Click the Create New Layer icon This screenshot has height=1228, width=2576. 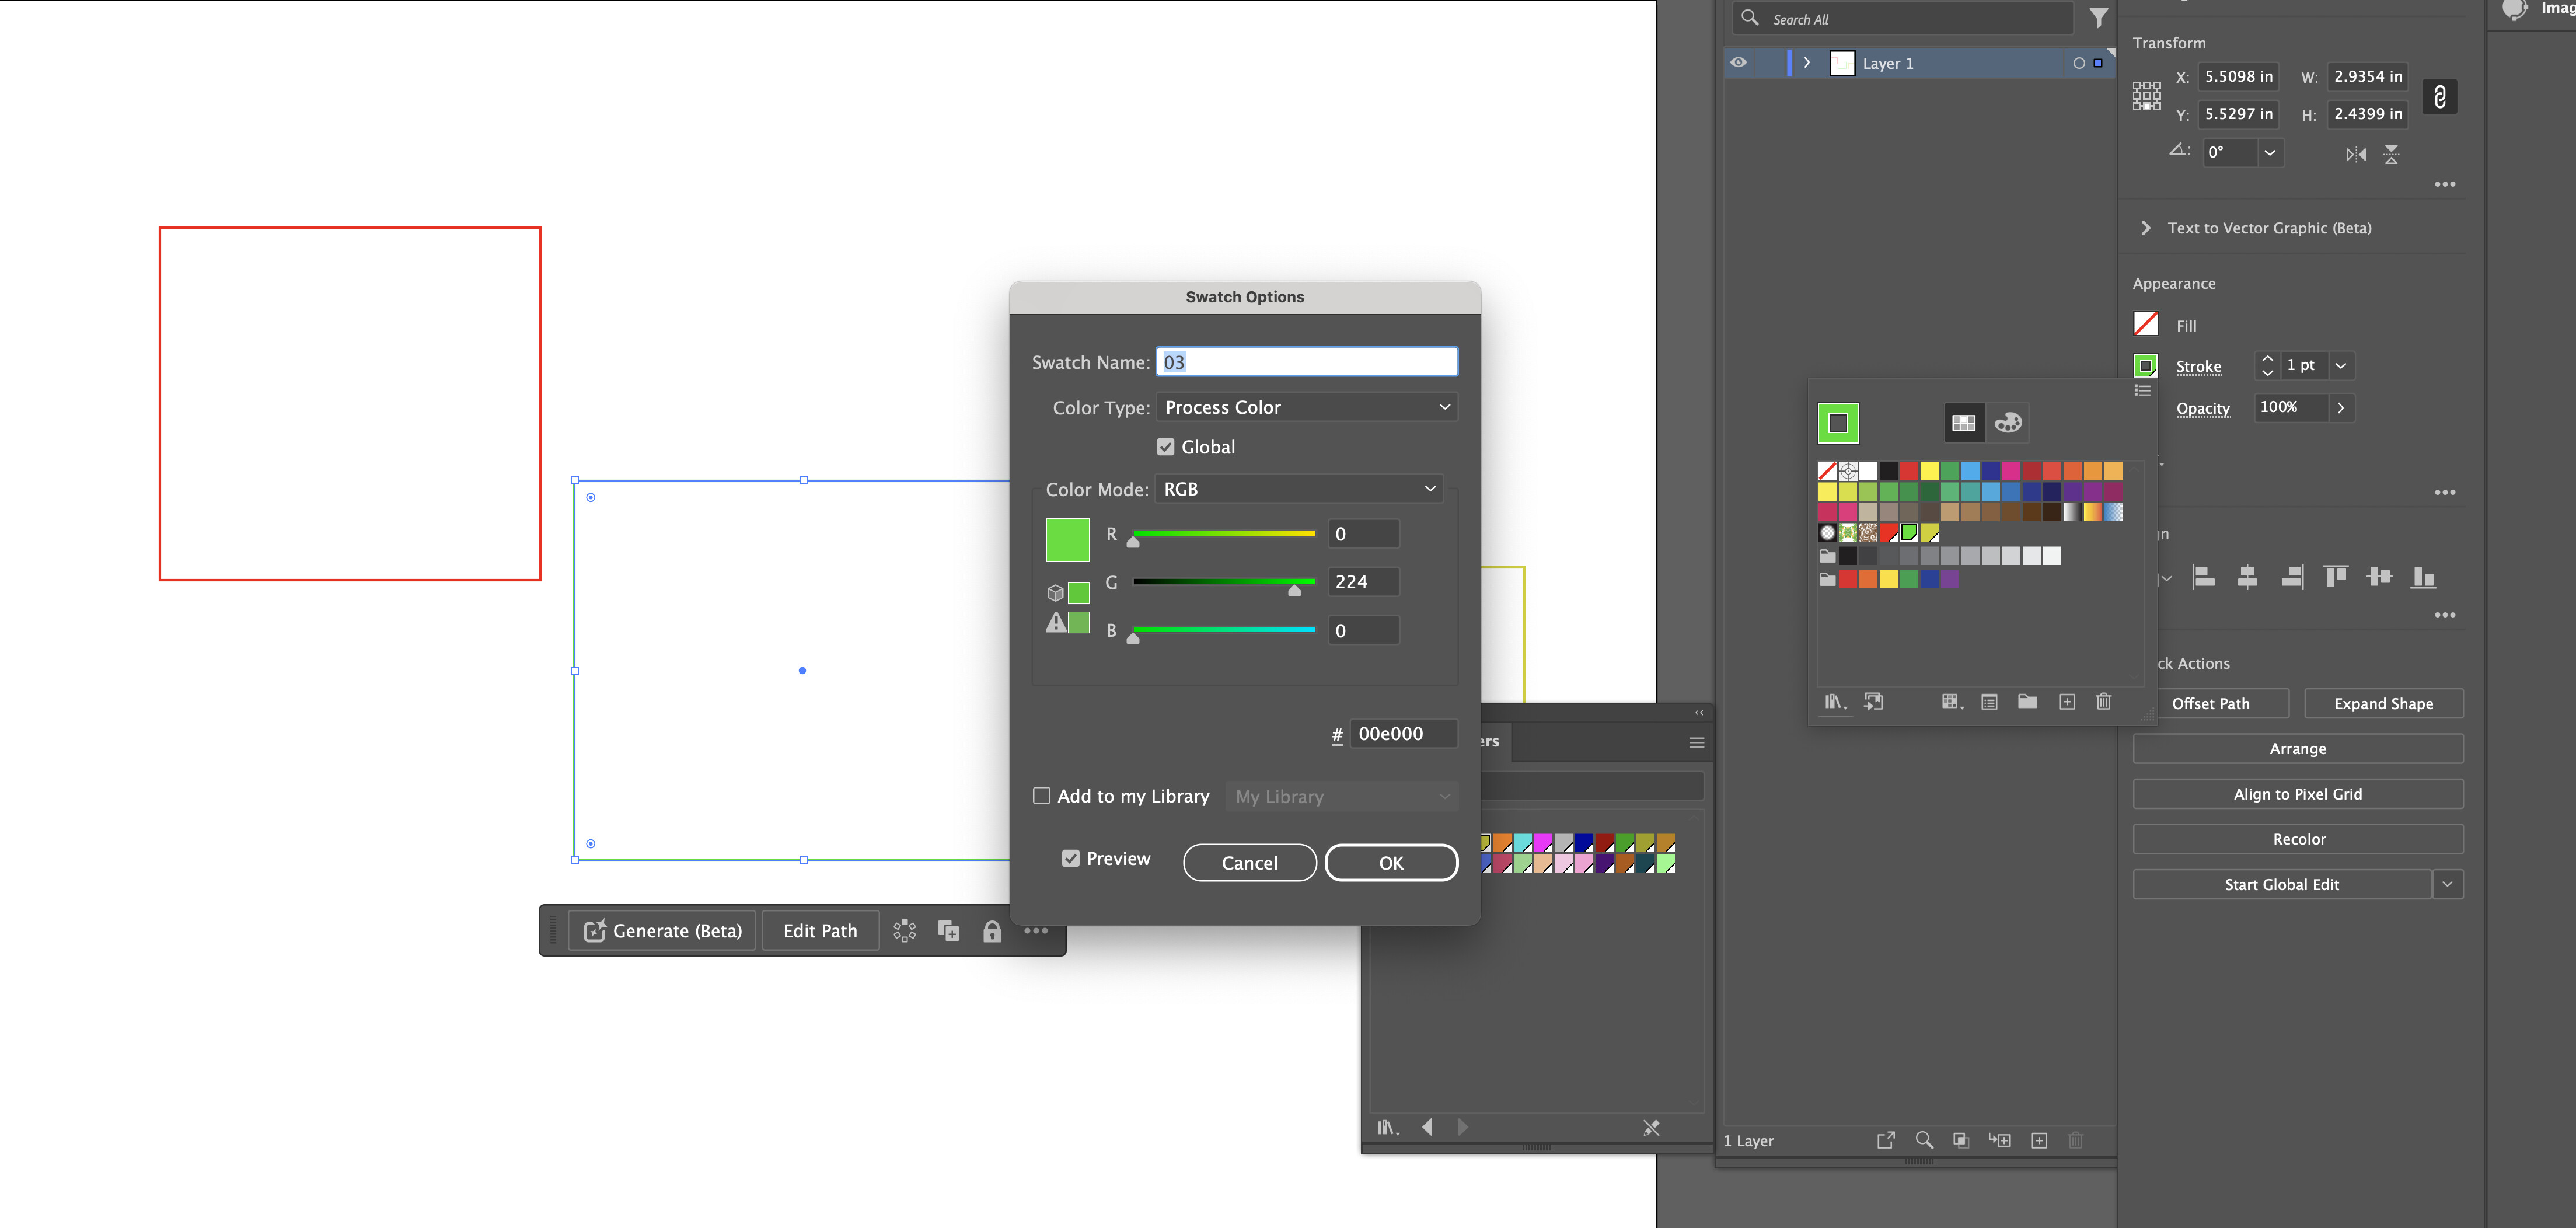2040,1140
